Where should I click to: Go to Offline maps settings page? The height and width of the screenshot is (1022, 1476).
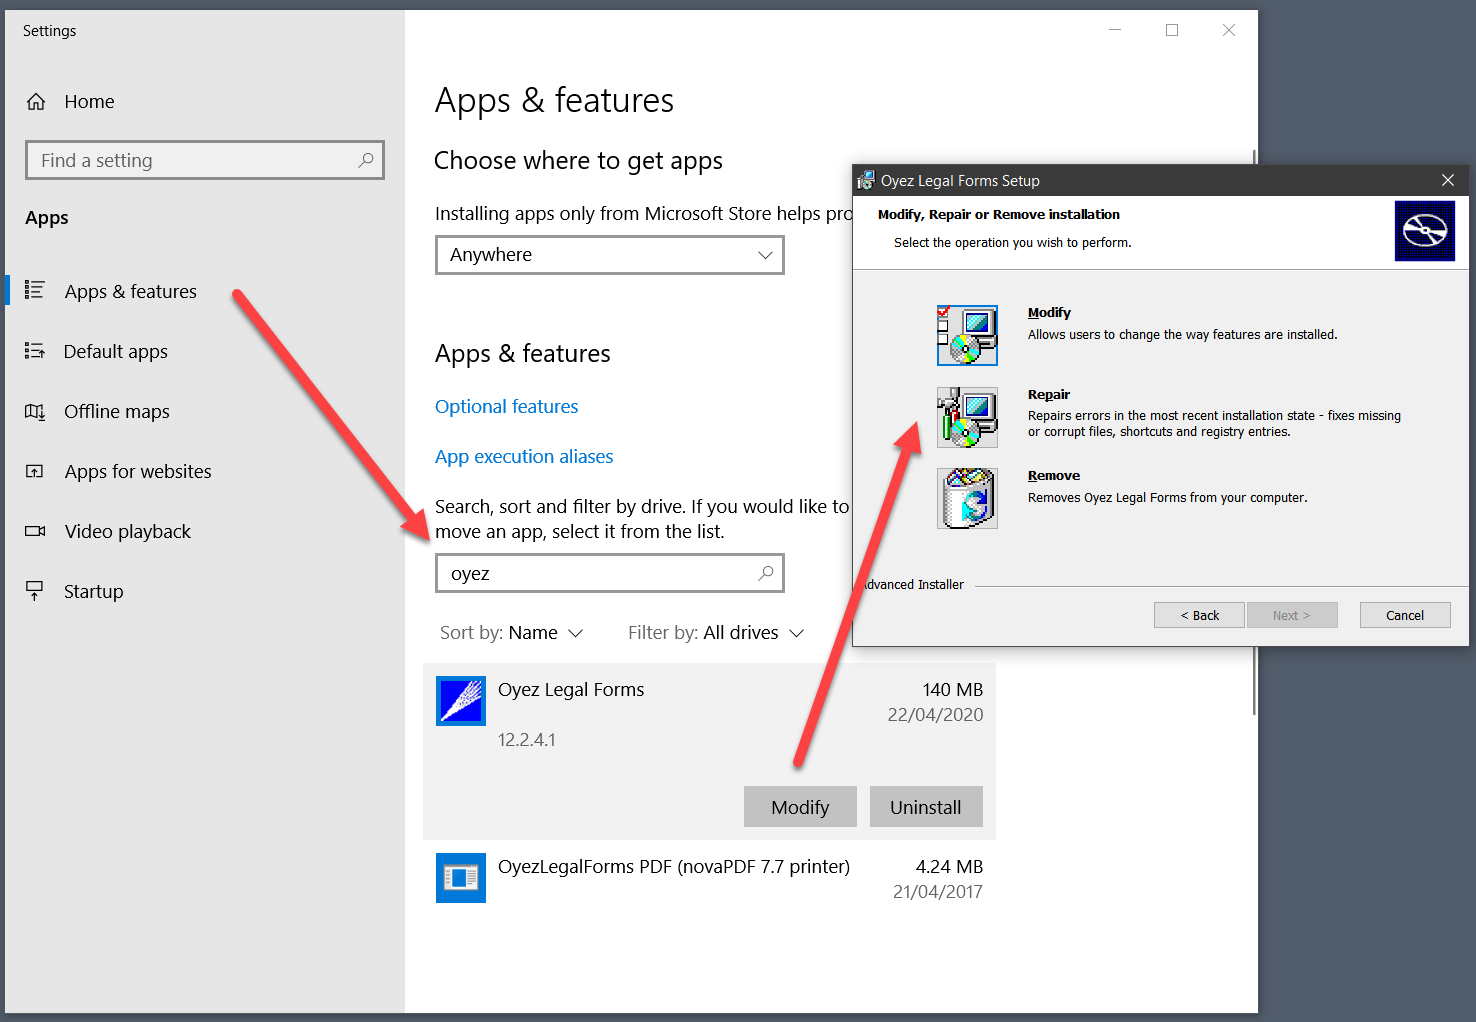[116, 412]
